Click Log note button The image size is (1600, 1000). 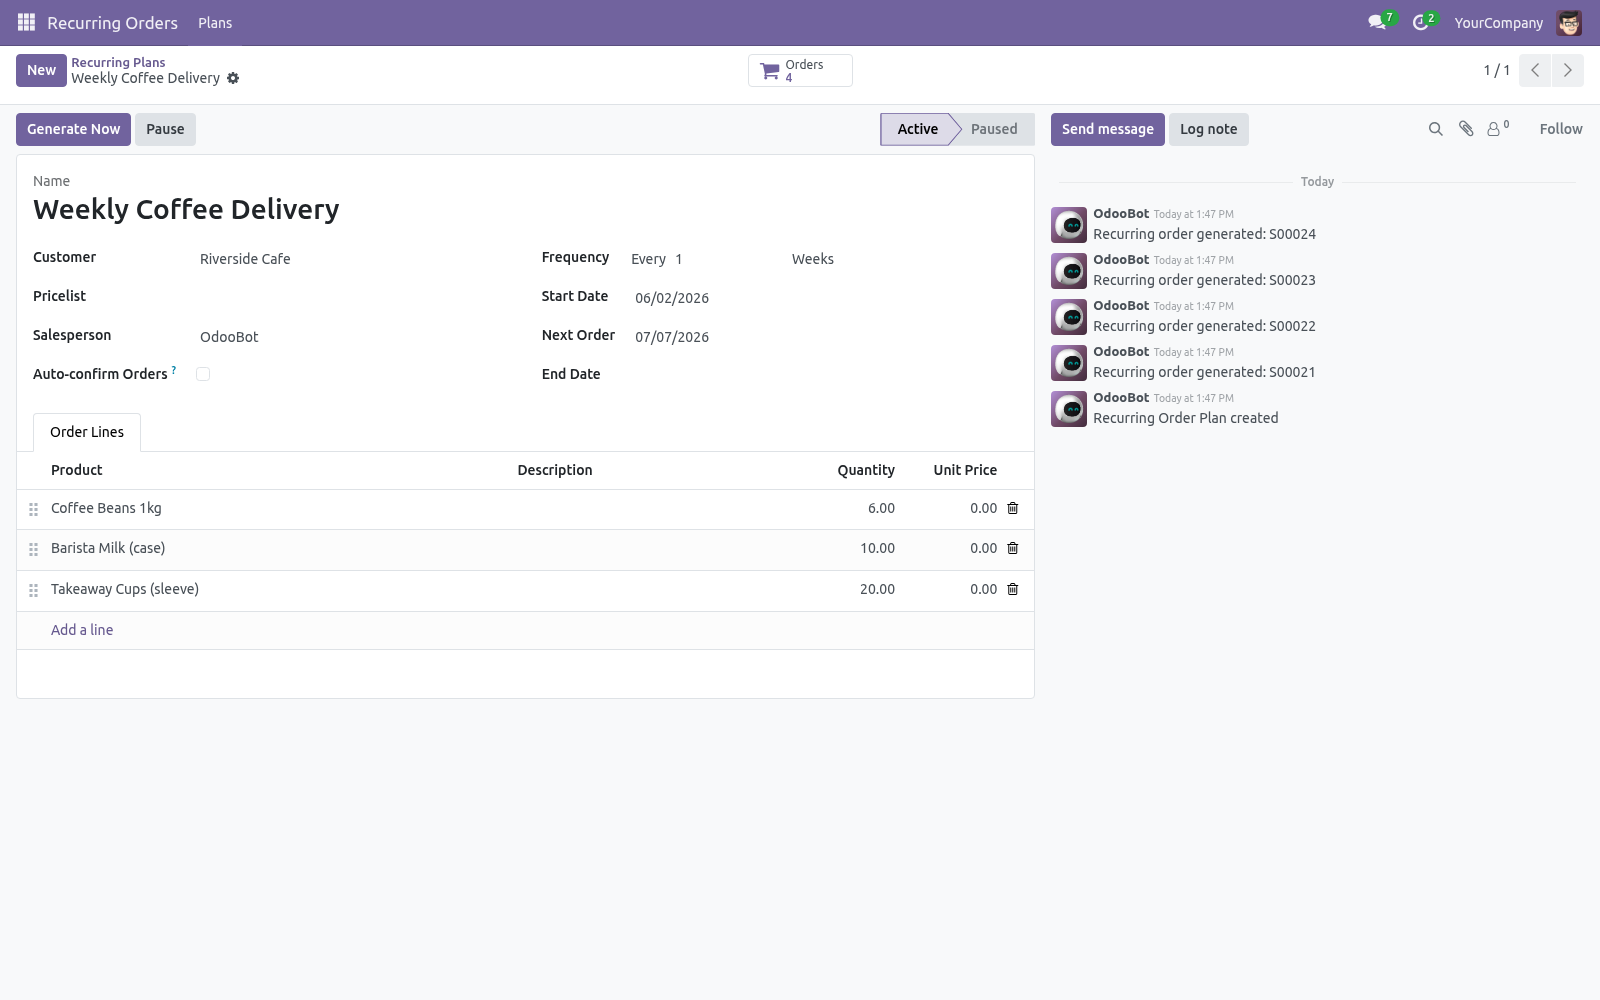pyautogui.click(x=1208, y=129)
